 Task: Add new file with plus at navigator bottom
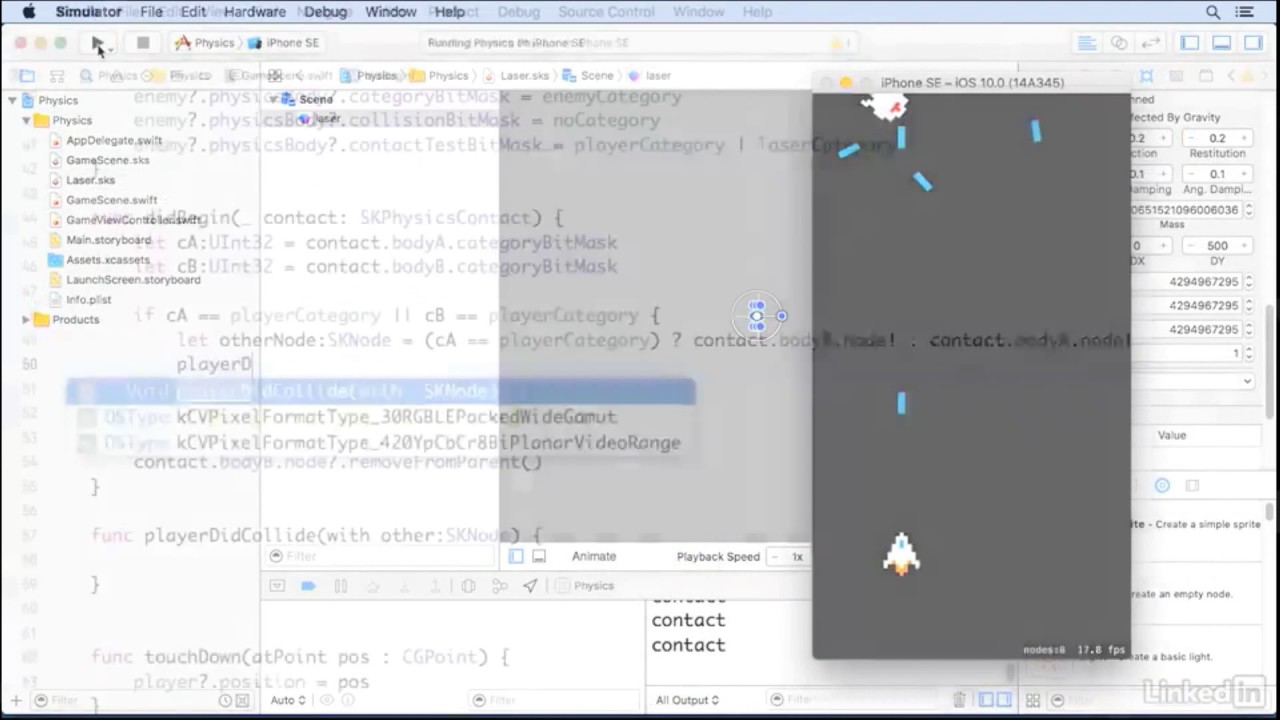tap(15, 700)
